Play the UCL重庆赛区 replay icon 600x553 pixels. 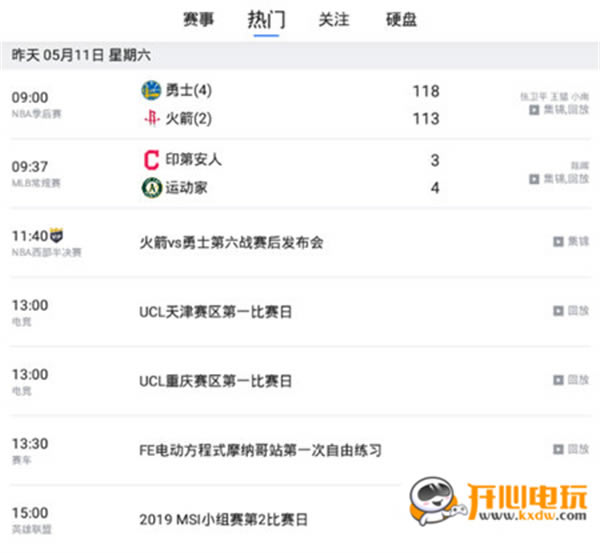(558, 380)
